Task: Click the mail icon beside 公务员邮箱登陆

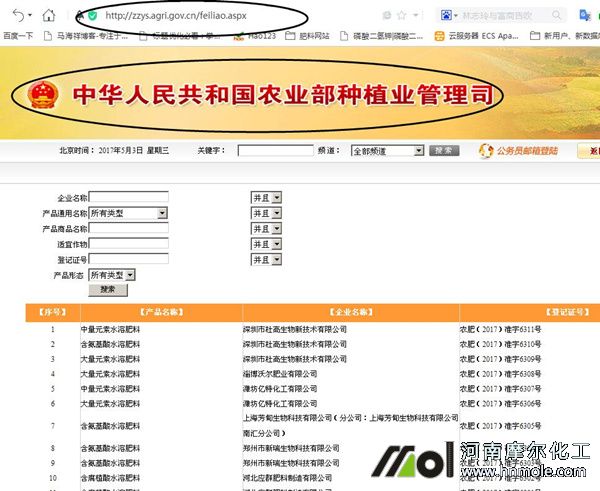Action: (487, 151)
